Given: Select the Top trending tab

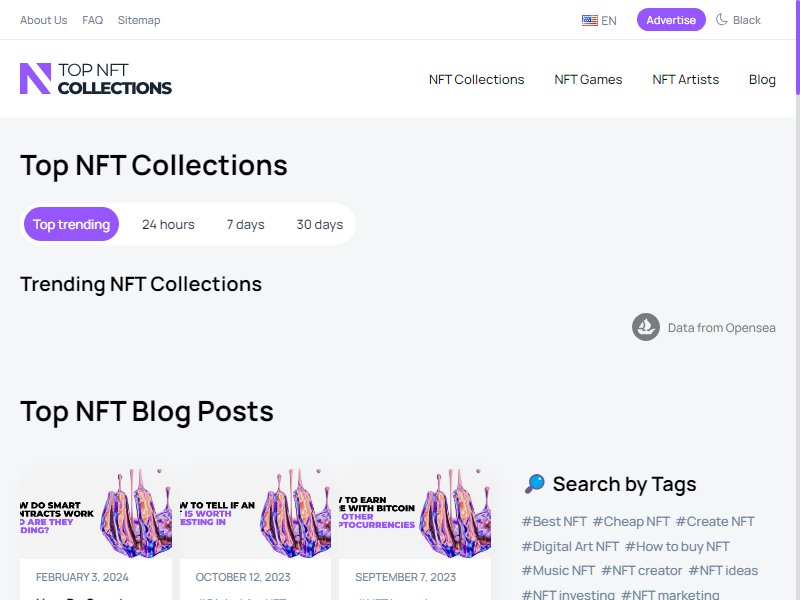Looking at the screenshot, I should point(71,224).
